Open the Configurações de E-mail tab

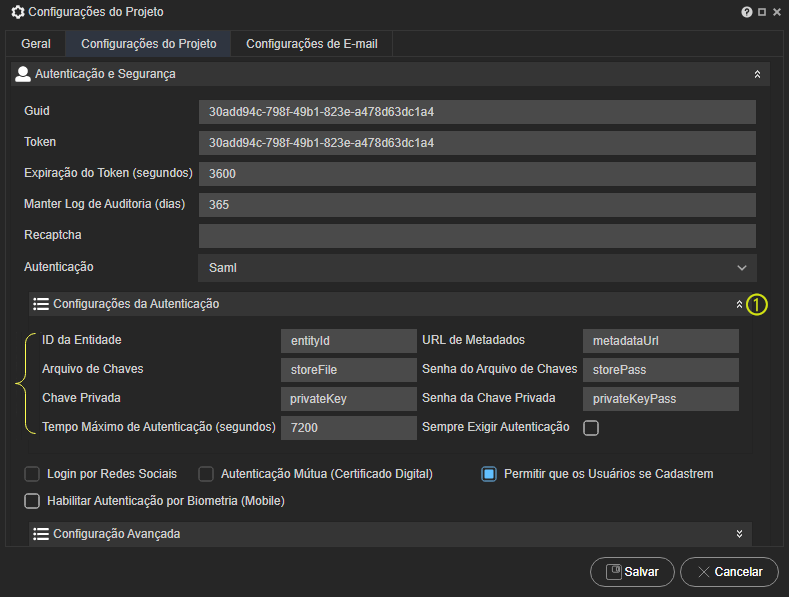click(311, 44)
